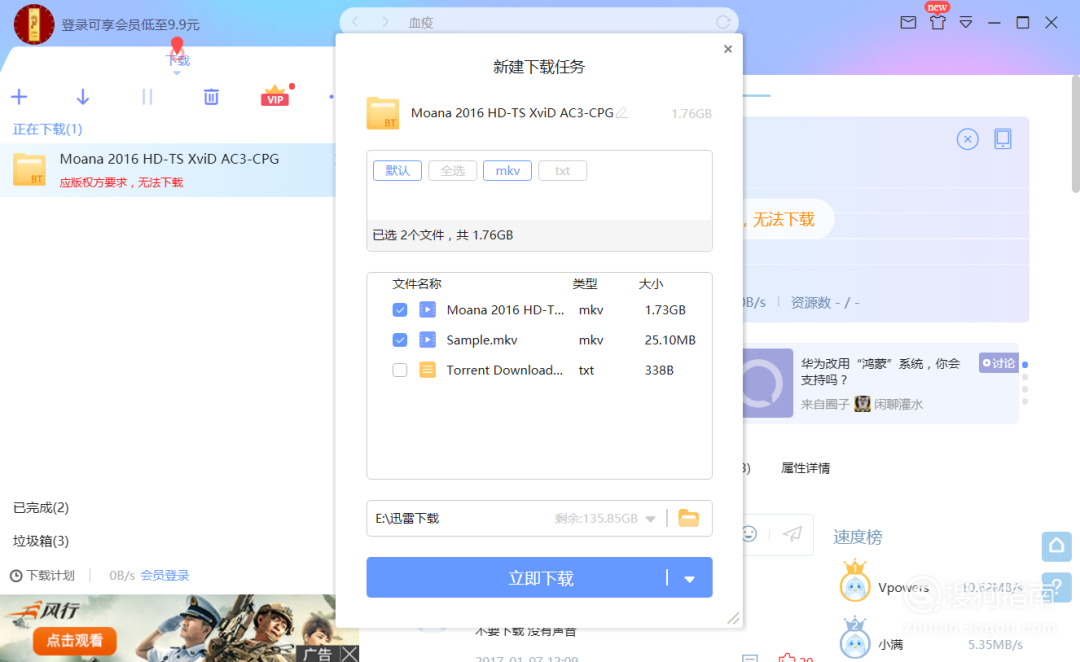Screen dimensions: 1080x662
Task: Open the emoji smiley icon
Action: tap(749, 534)
